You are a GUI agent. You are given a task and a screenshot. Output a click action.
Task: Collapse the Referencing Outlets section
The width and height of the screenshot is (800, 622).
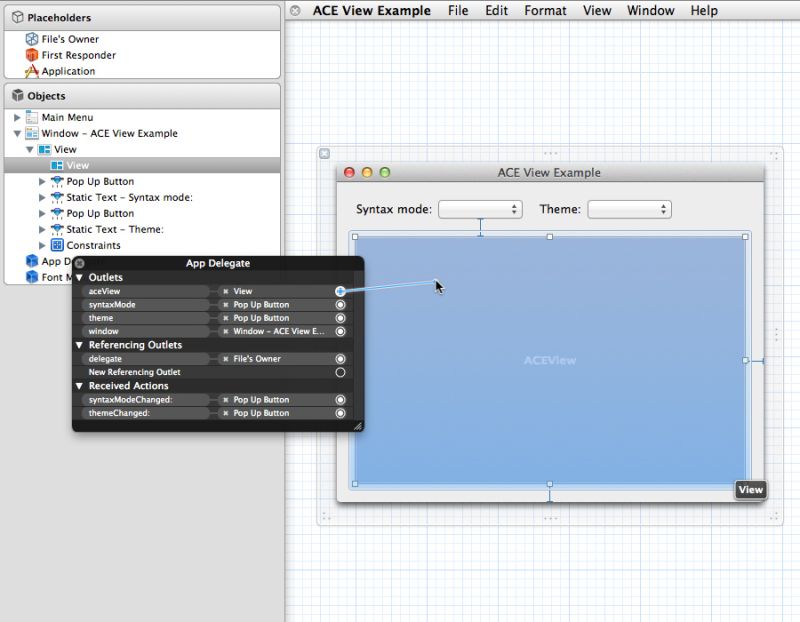(79, 345)
